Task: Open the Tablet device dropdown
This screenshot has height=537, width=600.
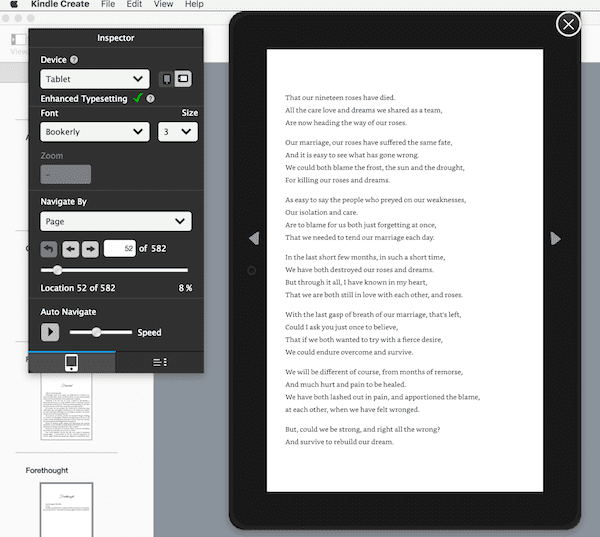Action: [x=95, y=79]
